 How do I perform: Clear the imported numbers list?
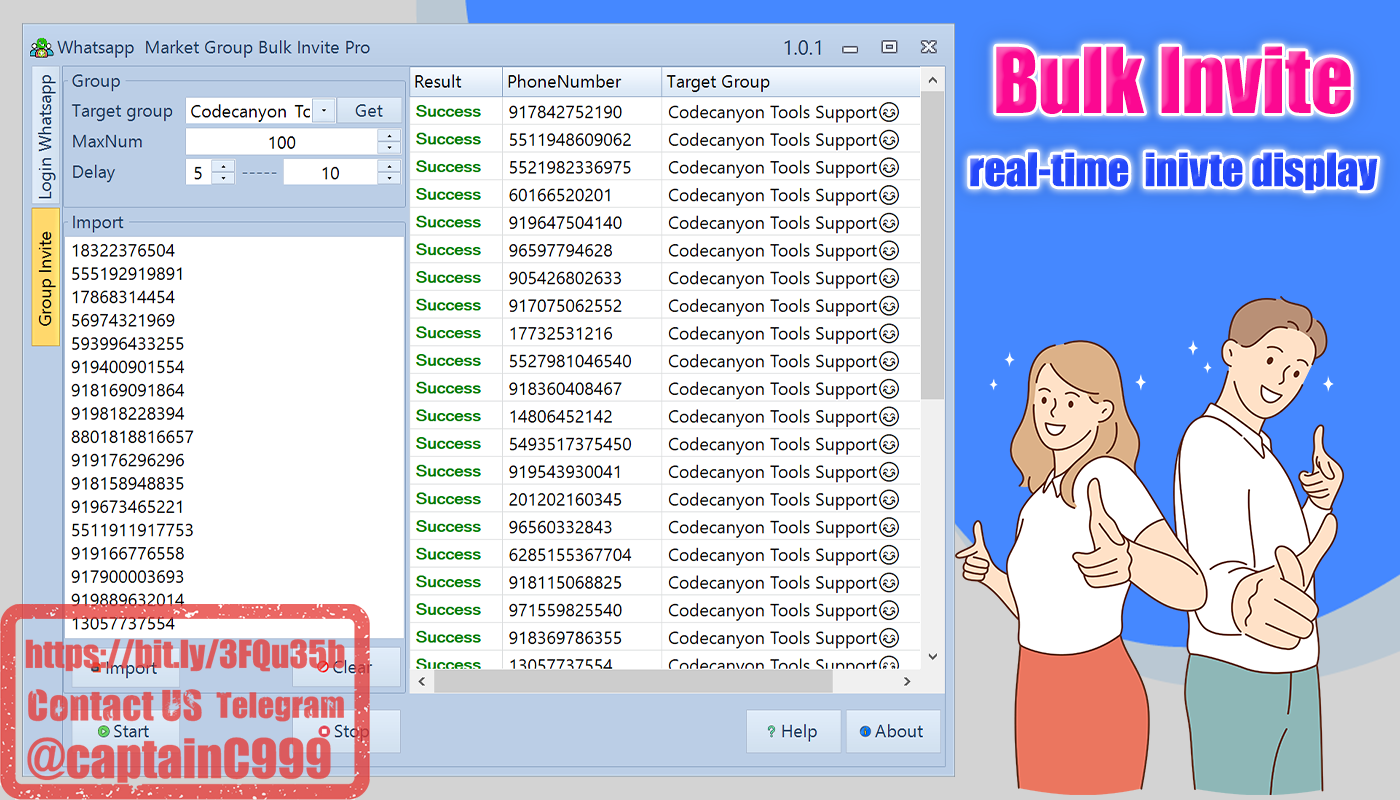(x=346, y=668)
